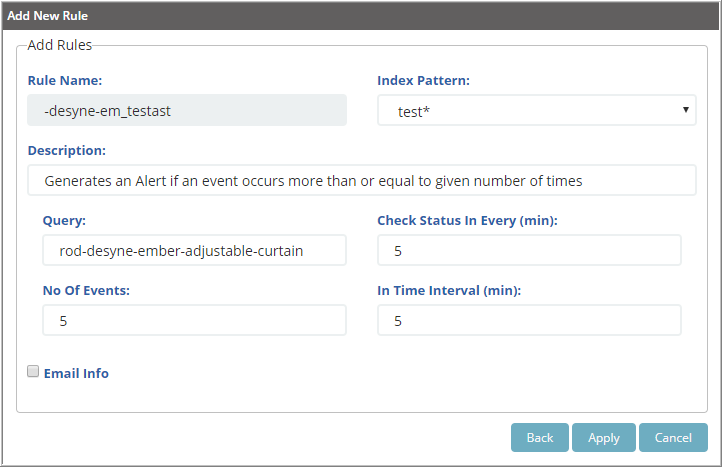
Task: Go back with the Back button
Action: 540,438
